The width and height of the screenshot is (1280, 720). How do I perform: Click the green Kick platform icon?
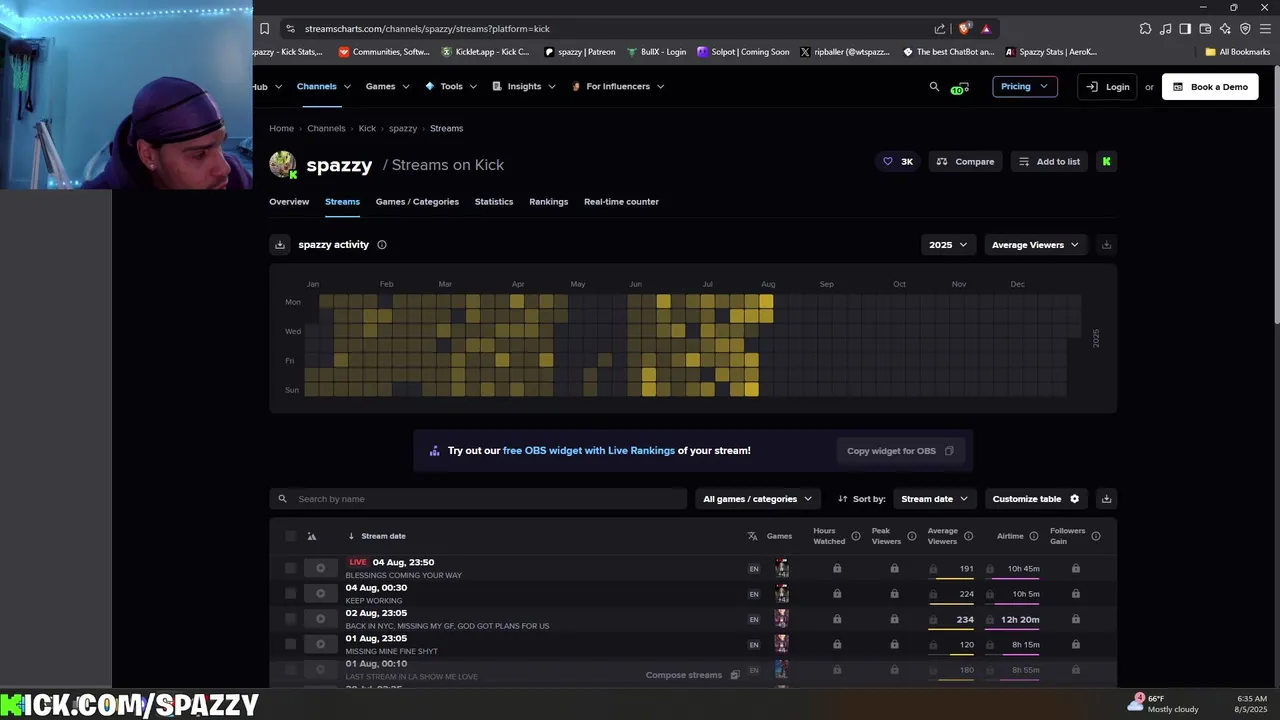(1106, 161)
